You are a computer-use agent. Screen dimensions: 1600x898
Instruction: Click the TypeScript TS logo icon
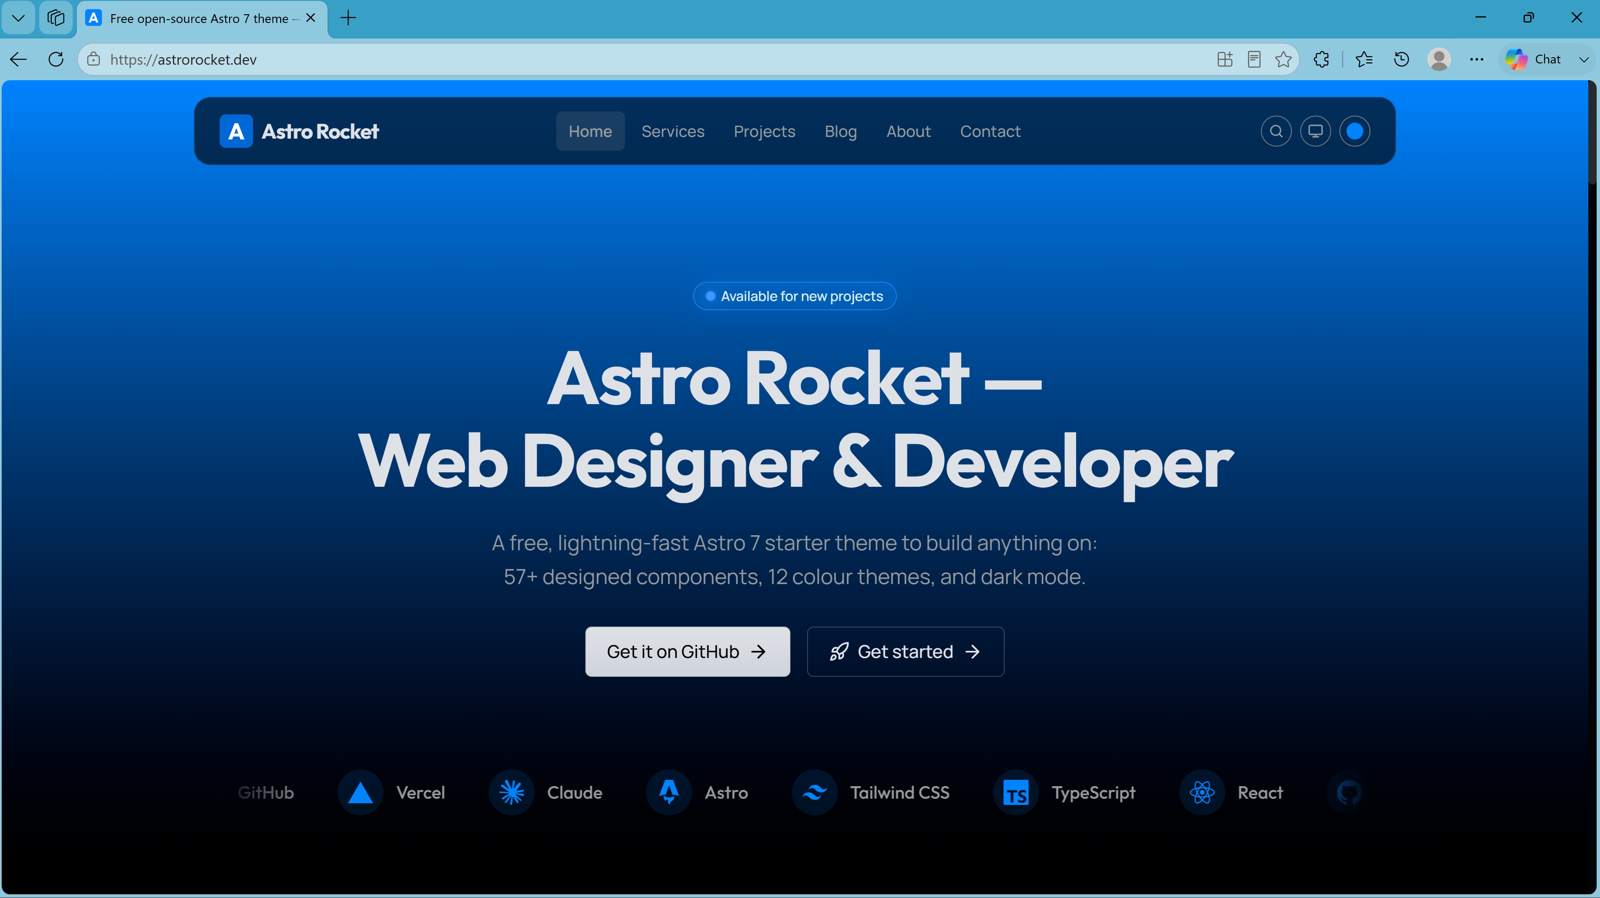pyautogui.click(x=1016, y=793)
